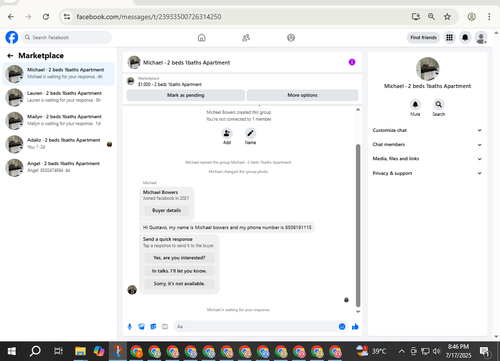Click the Search magnifier in chat info

(439, 105)
